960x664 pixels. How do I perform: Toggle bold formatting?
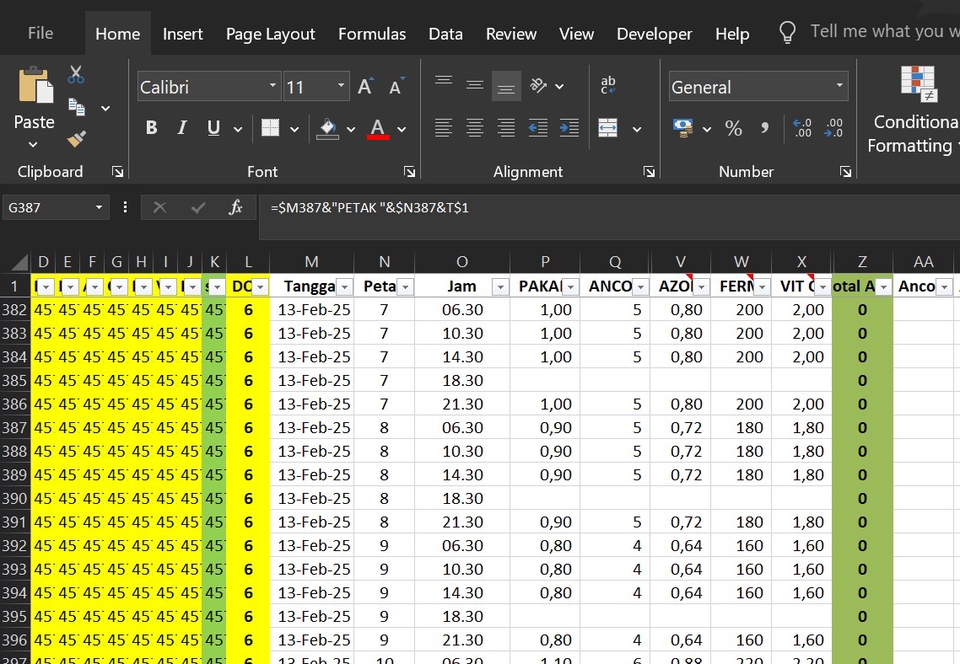point(150,128)
